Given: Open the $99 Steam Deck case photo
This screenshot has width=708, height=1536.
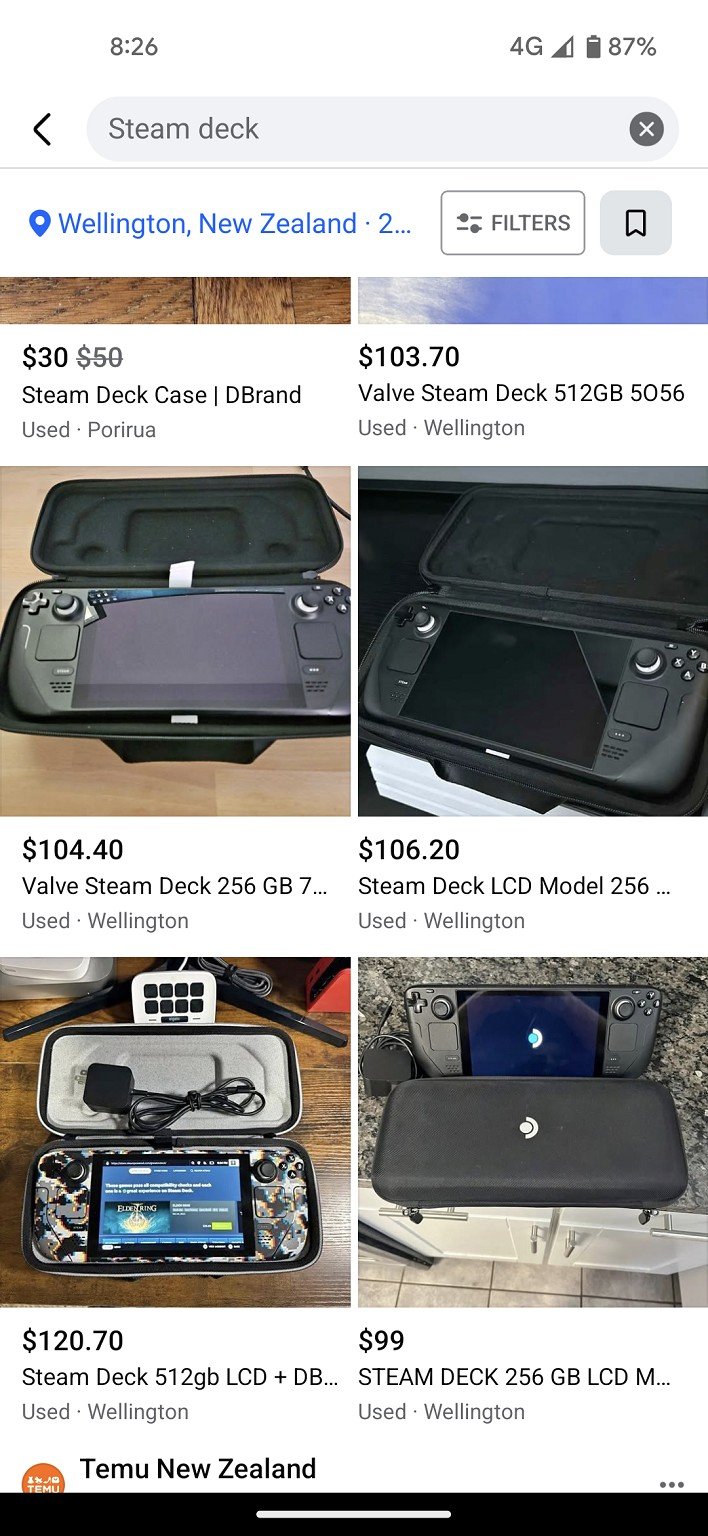Looking at the screenshot, I should pyautogui.click(x=533, y=1132).
